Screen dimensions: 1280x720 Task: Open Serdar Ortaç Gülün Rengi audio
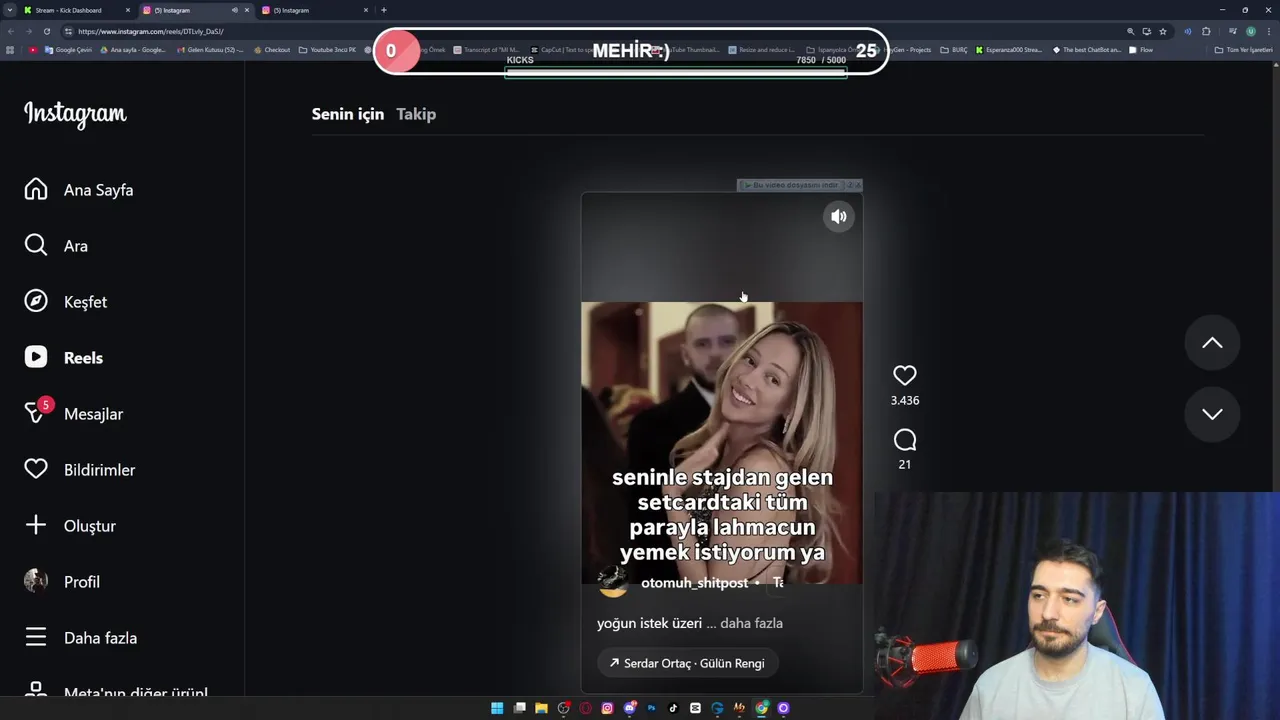[687, 663]
